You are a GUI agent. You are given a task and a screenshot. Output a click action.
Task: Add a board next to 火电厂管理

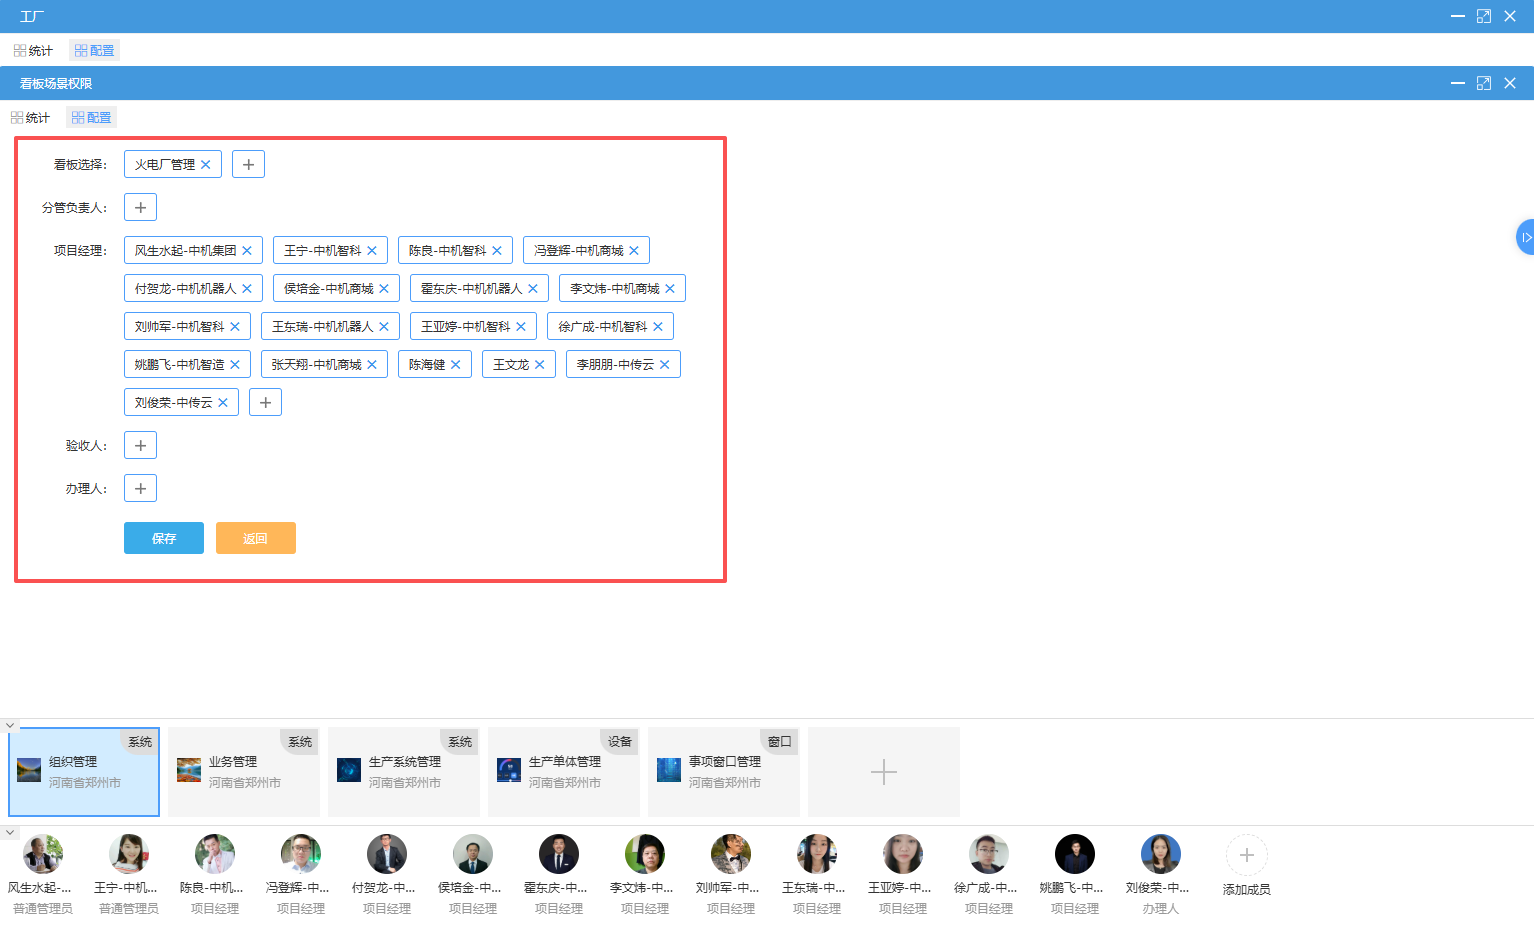click(x=248, y=165)
